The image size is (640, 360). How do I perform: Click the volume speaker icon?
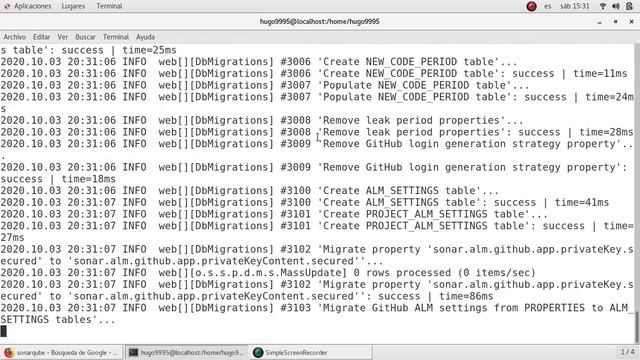tap(616, 6)
